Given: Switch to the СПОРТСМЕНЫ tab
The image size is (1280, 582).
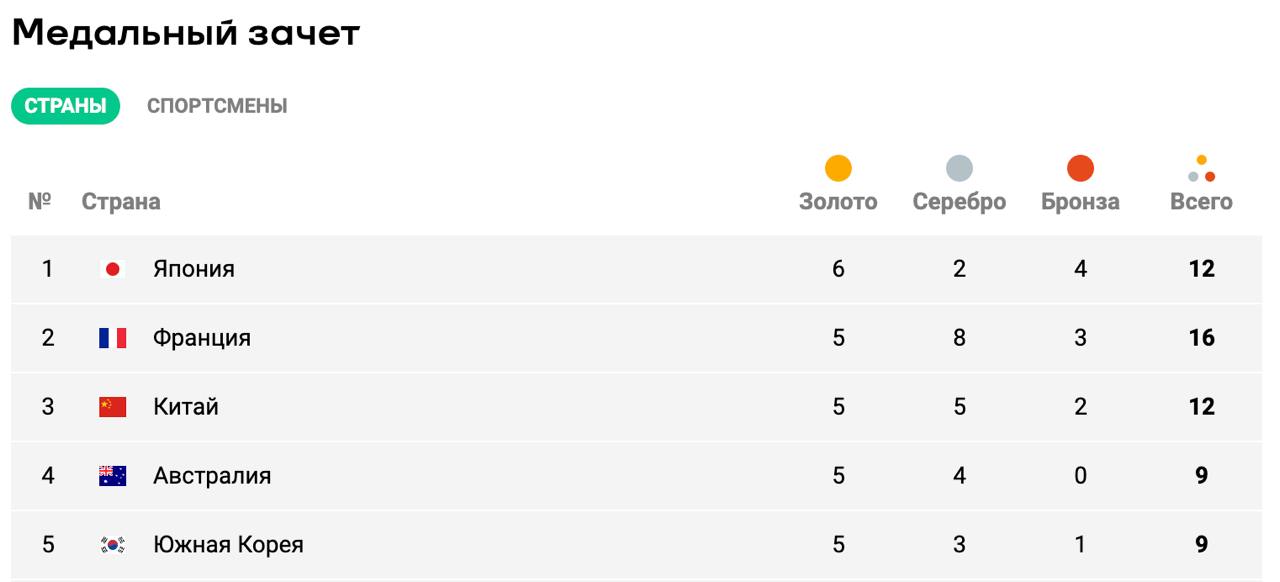Looking at the screenshot, I should [217, 106].
